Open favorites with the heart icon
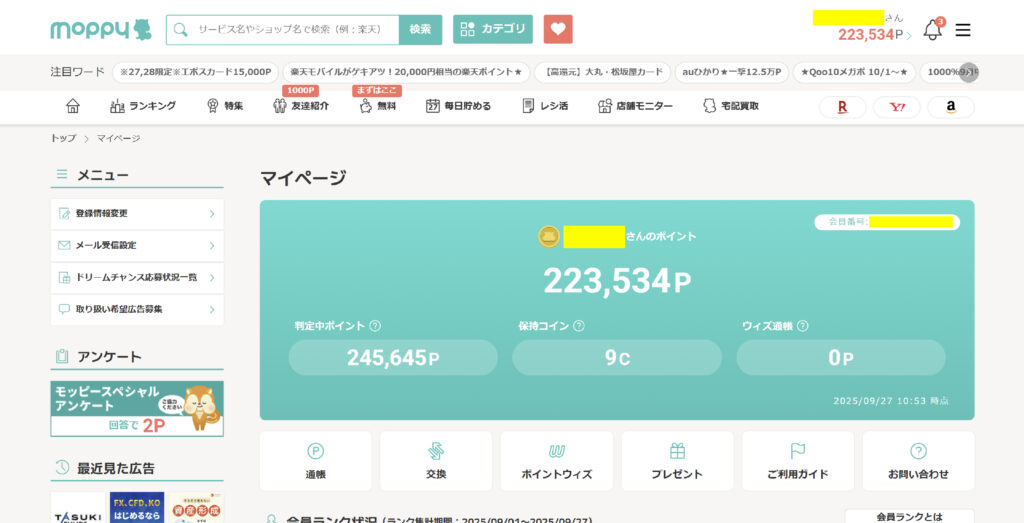 coord(558,29)
